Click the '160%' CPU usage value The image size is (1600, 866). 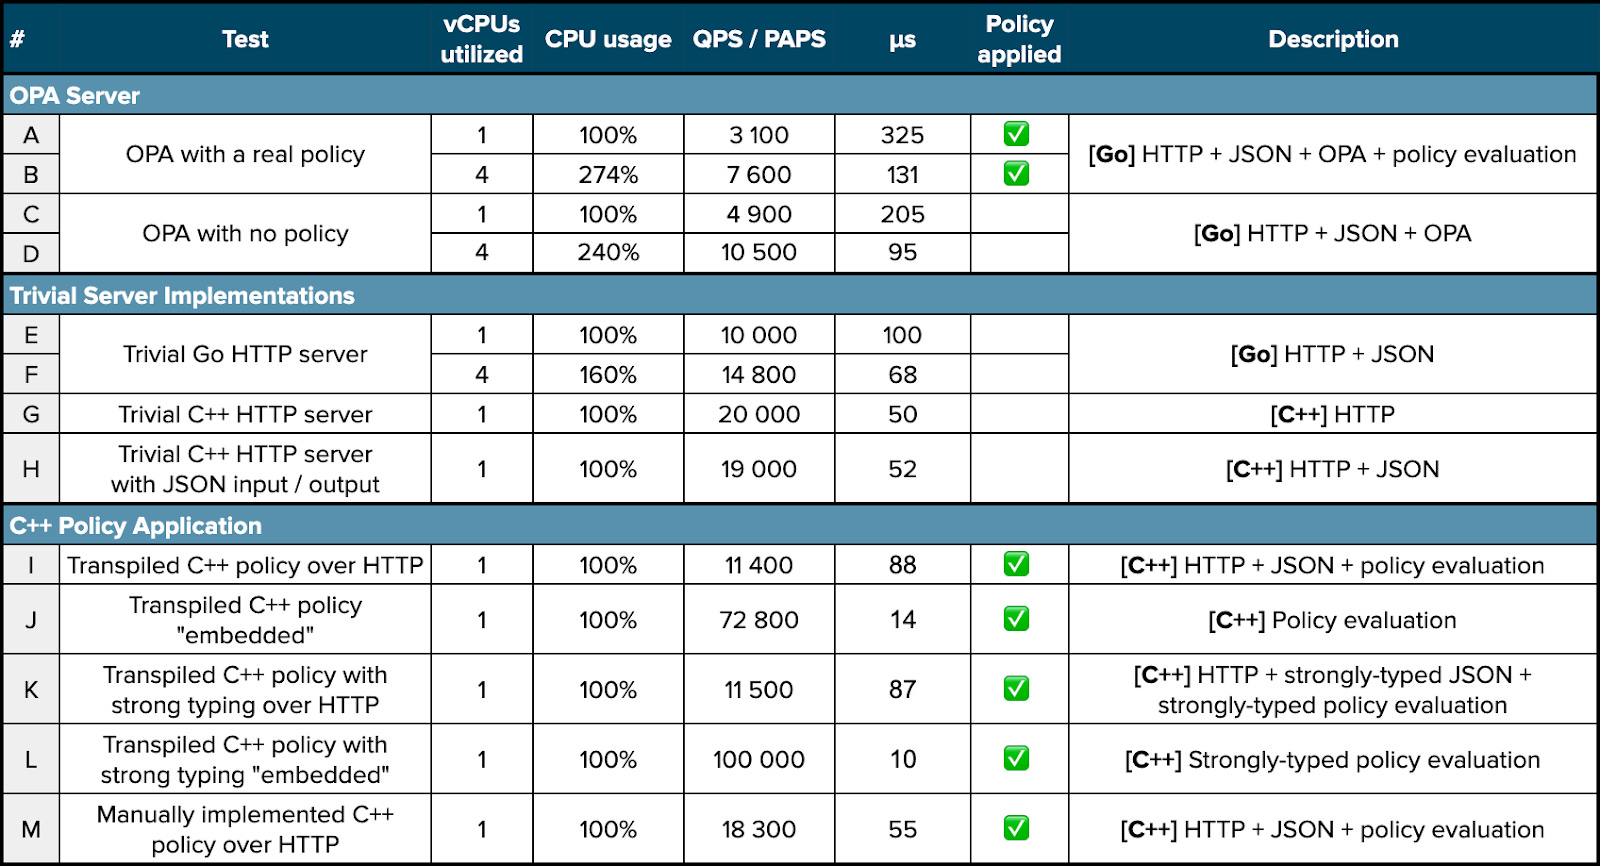[608, 375]
